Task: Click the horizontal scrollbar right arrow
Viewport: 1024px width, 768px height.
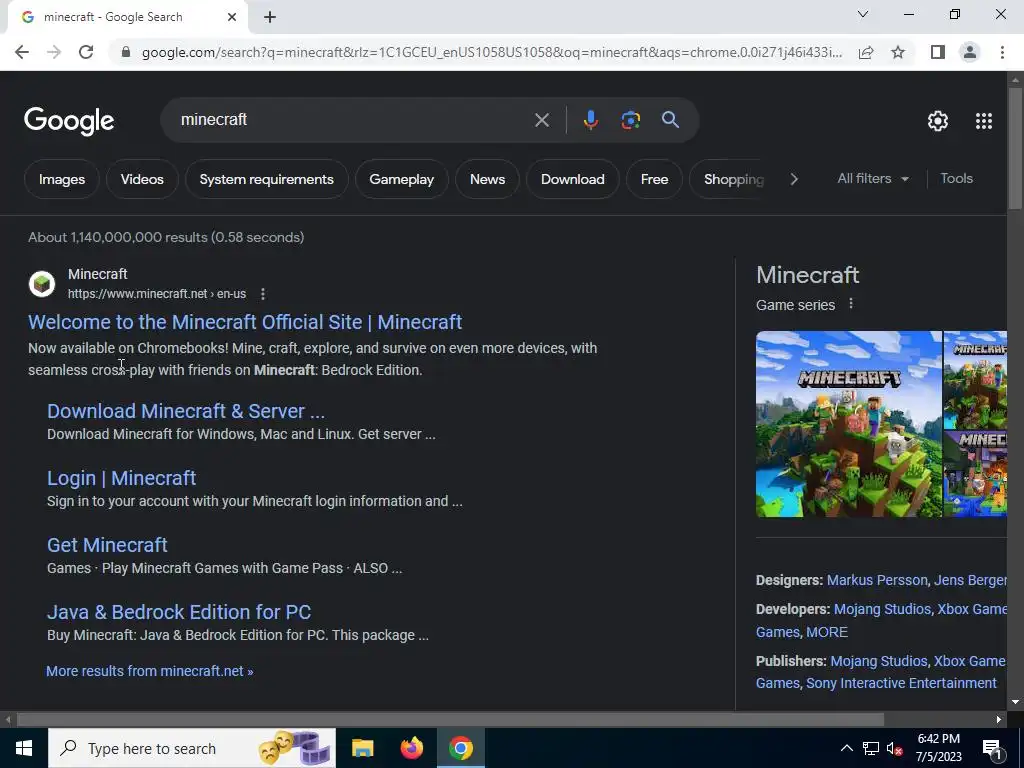Action: click(x=999, y=720)
